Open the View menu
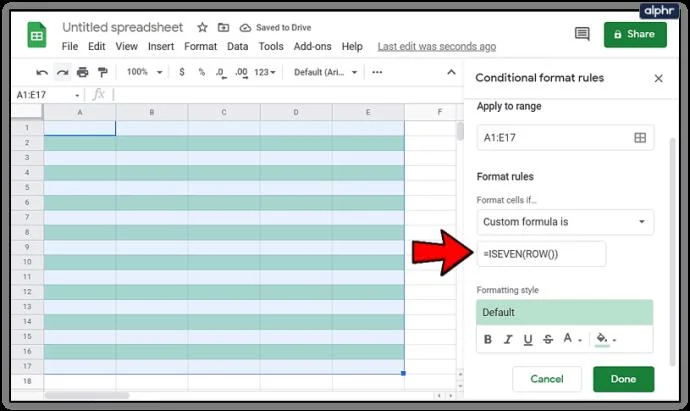The width and height of the screenshot is (690, 411). 126,46
